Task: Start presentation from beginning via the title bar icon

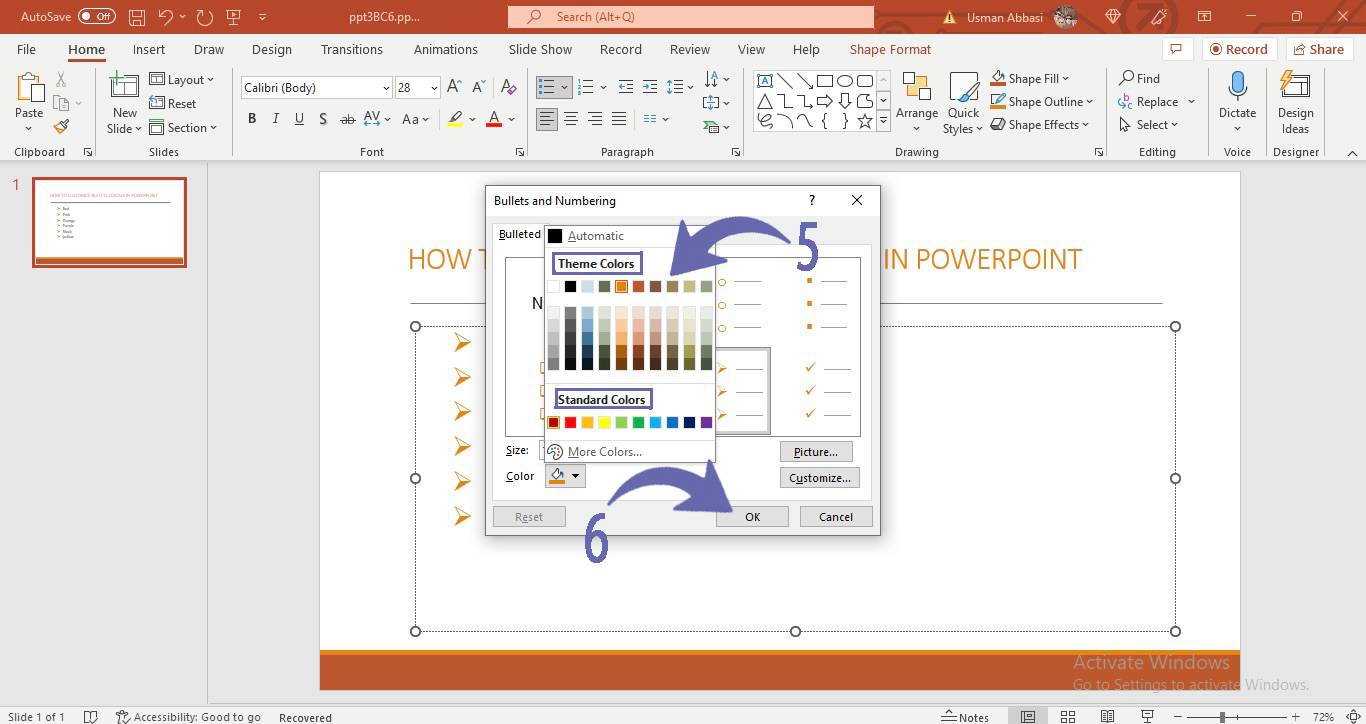Action: (233, 17)
